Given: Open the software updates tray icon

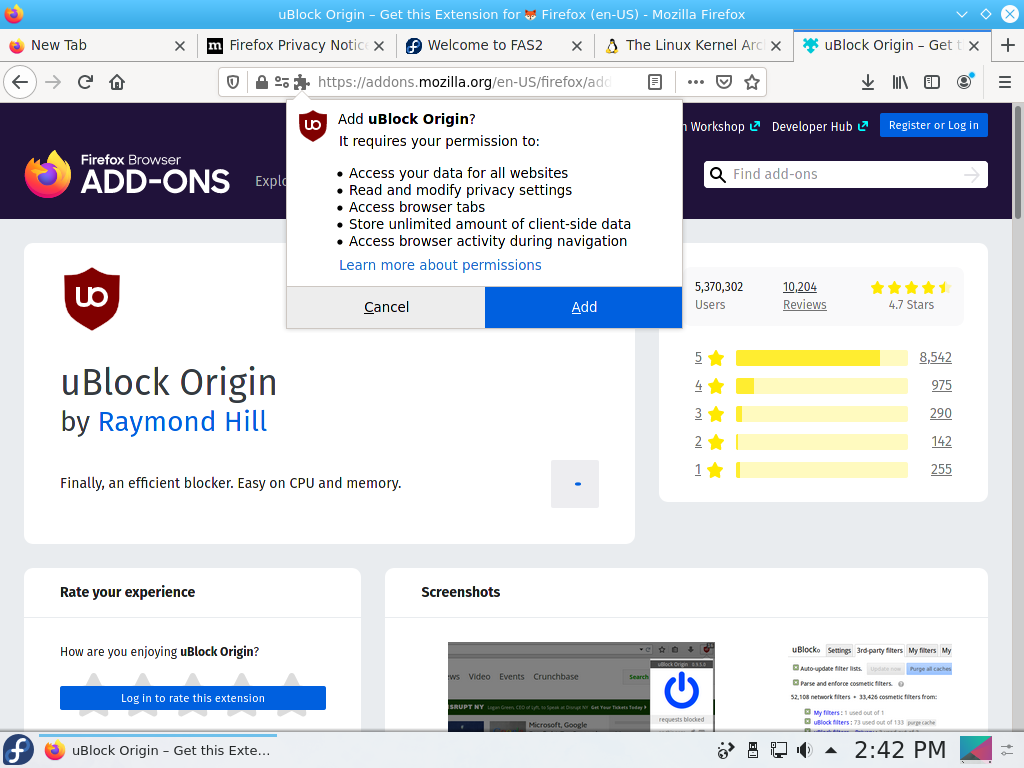Looking at the screenshot, I should [725, 750].
